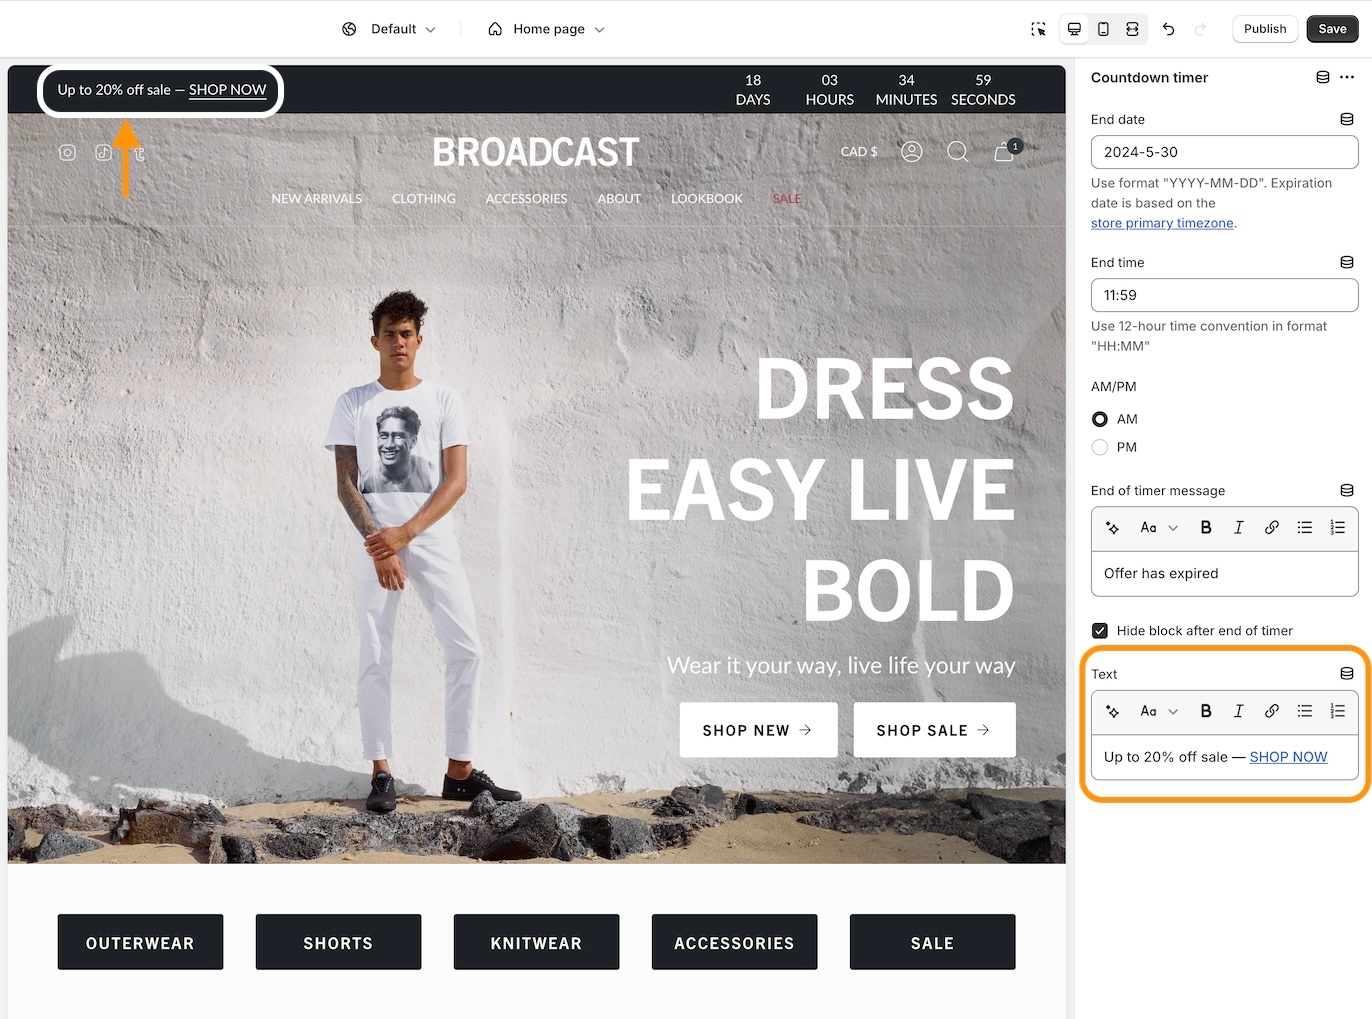
Task: Click Bold in the Text editor toolbar
Action: click(x=1205, y=711)
